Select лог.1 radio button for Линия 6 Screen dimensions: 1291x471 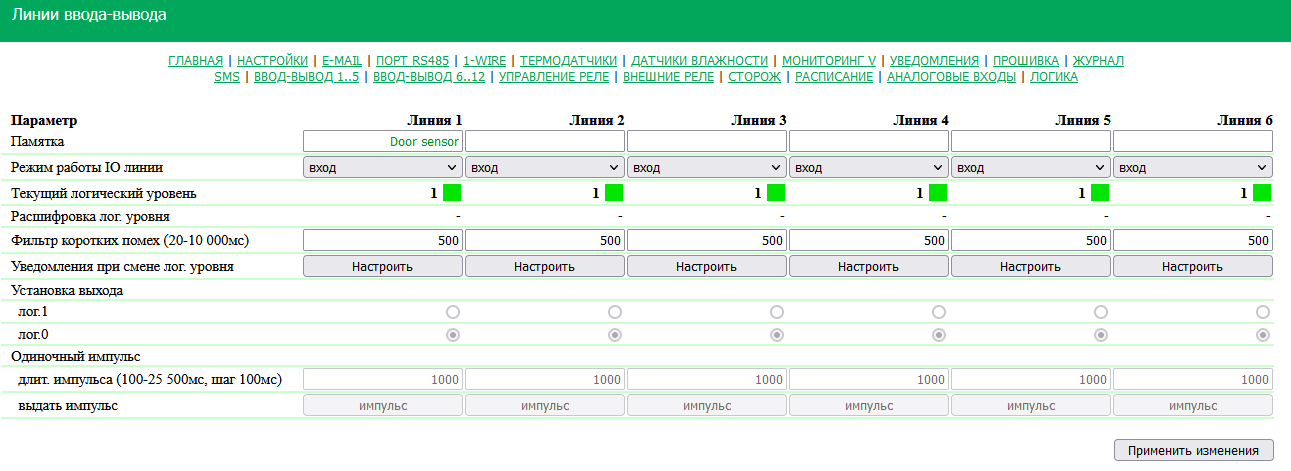click(1263, 312)
